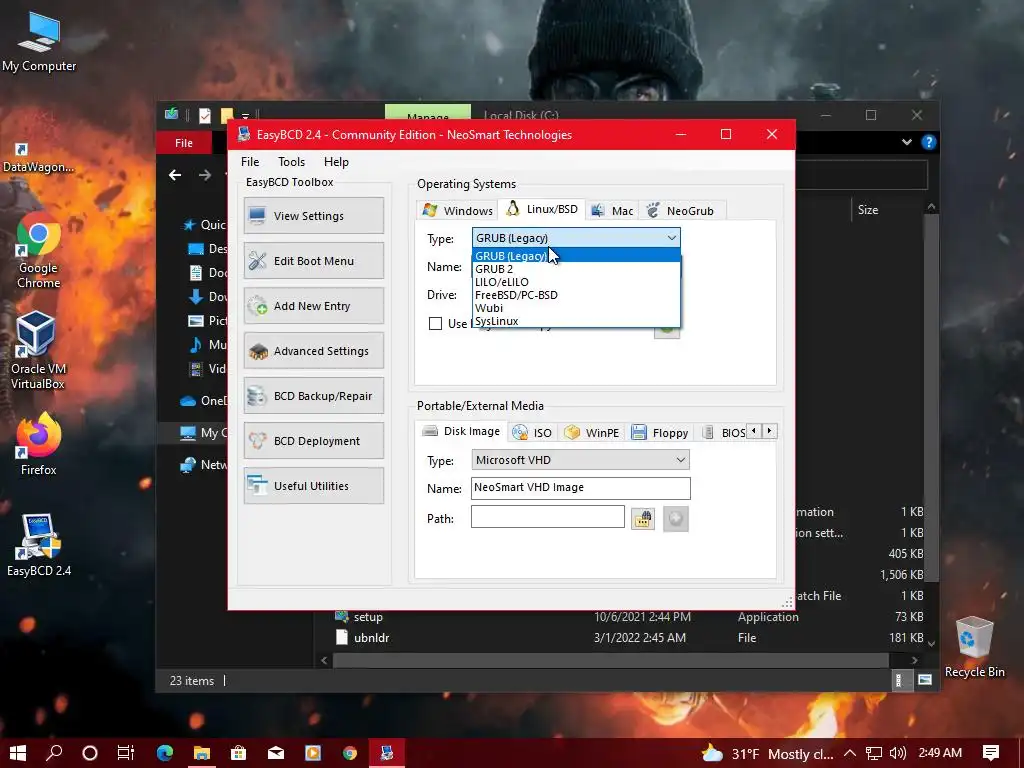Open the Google Chrome desktop icon
Screen dimensions: 1024x768
click(x=39, y=251)
